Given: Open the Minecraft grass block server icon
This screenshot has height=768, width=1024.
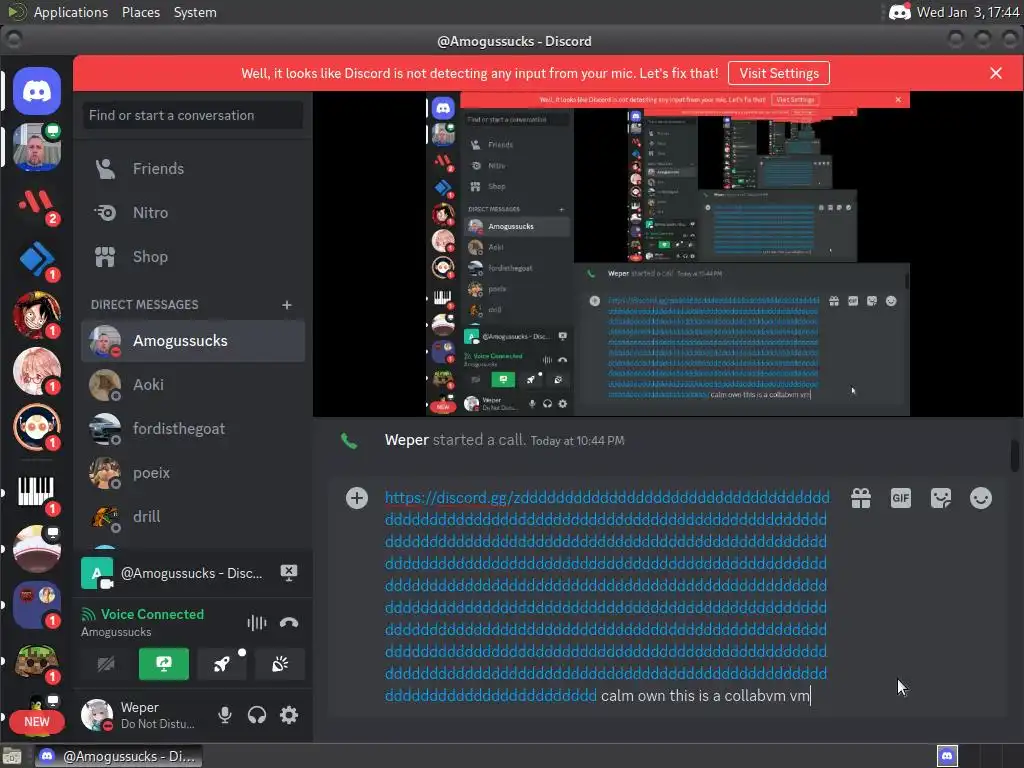Looking at the screenshot, I should (37, 662).
